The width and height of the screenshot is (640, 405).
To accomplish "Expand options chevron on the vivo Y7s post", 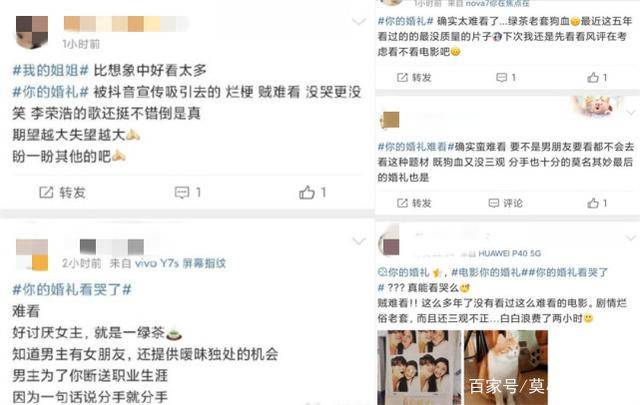I will point(359,241).
